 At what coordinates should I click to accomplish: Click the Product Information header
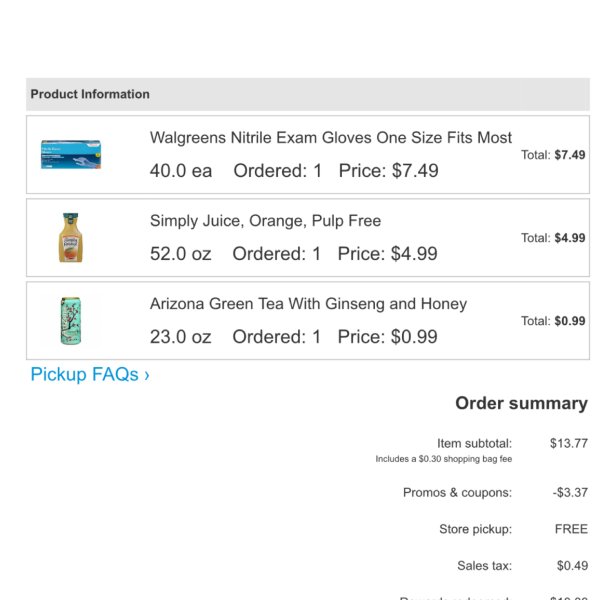point(90,94)
